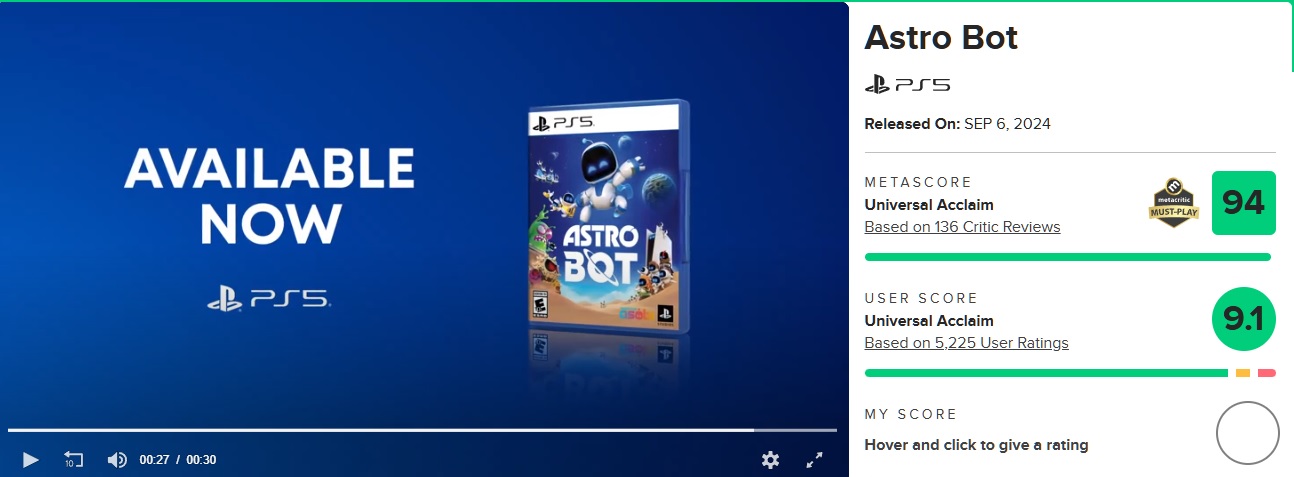The width and height of the screenshot is (1294, 477).
Task: Click the Astro Bot box art in video
Action: pyautogui.click(x=606, y=218)
